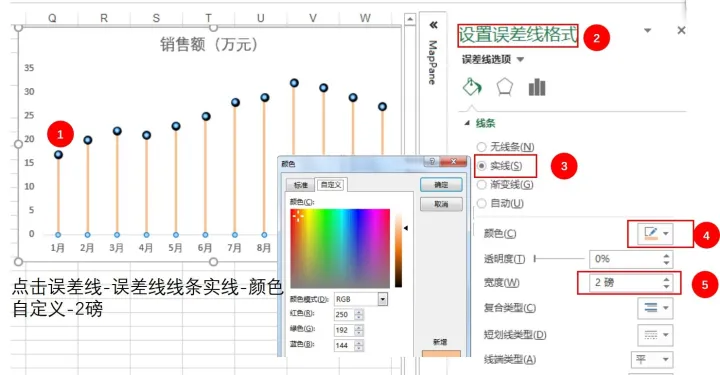Increase line width with up spinner
The image size is (720, 375).
click(666, 279)
